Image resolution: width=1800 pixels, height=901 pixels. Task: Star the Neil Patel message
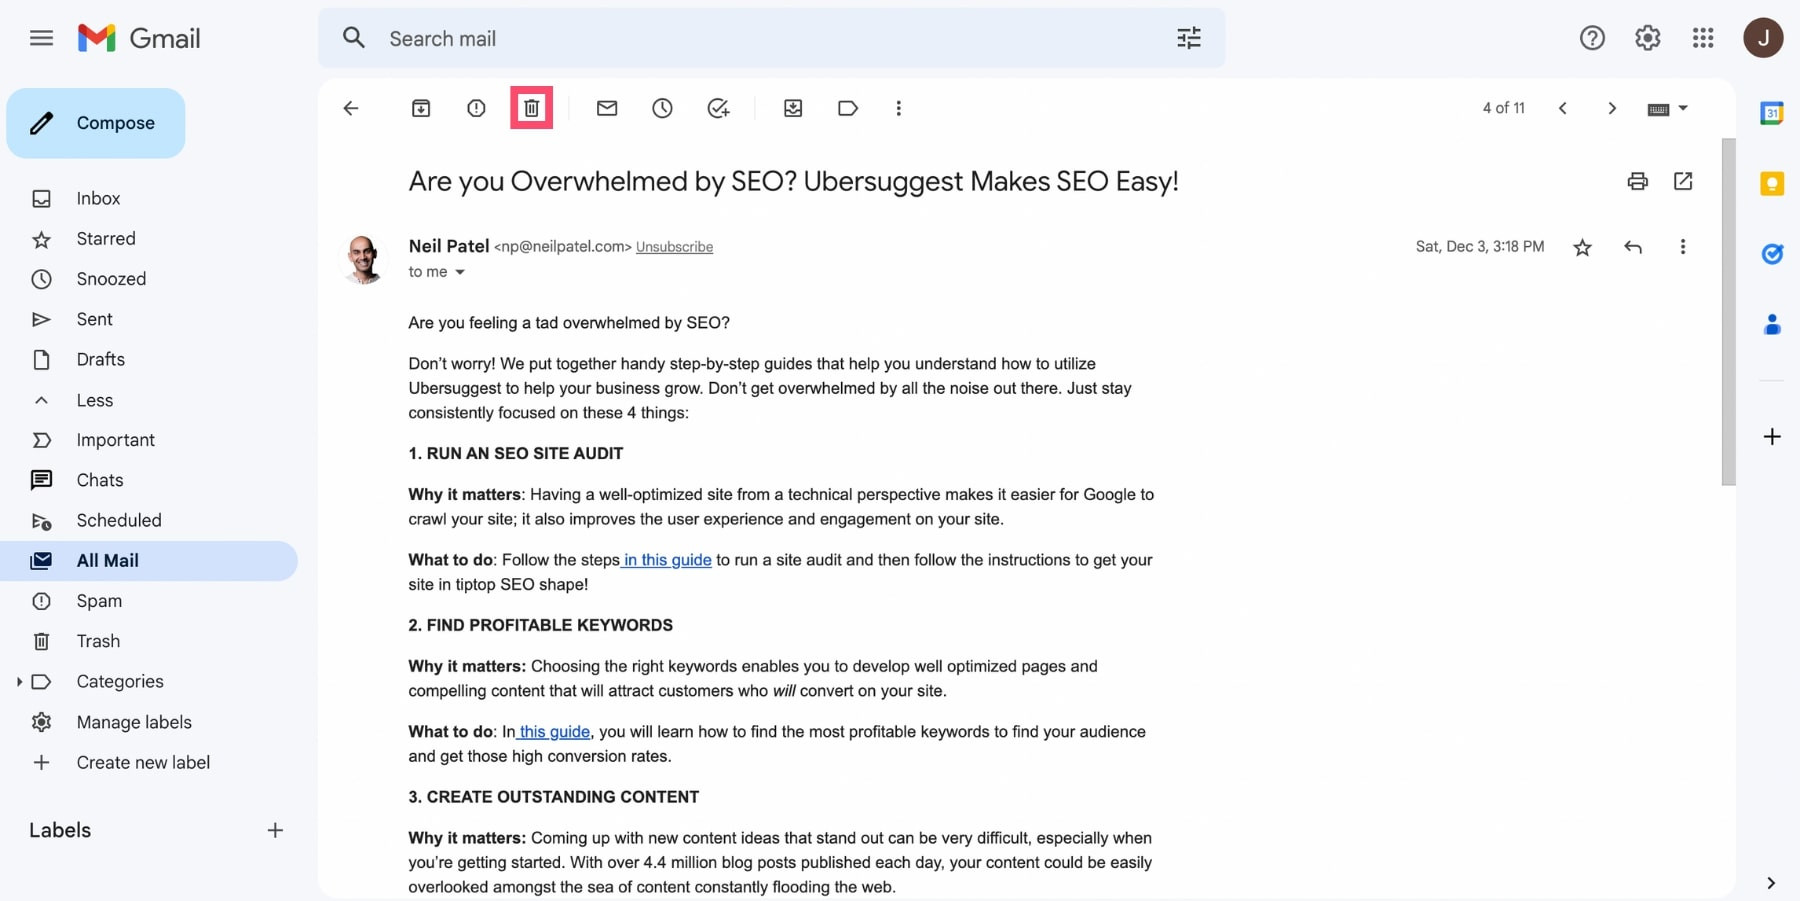coord(1582,247)
